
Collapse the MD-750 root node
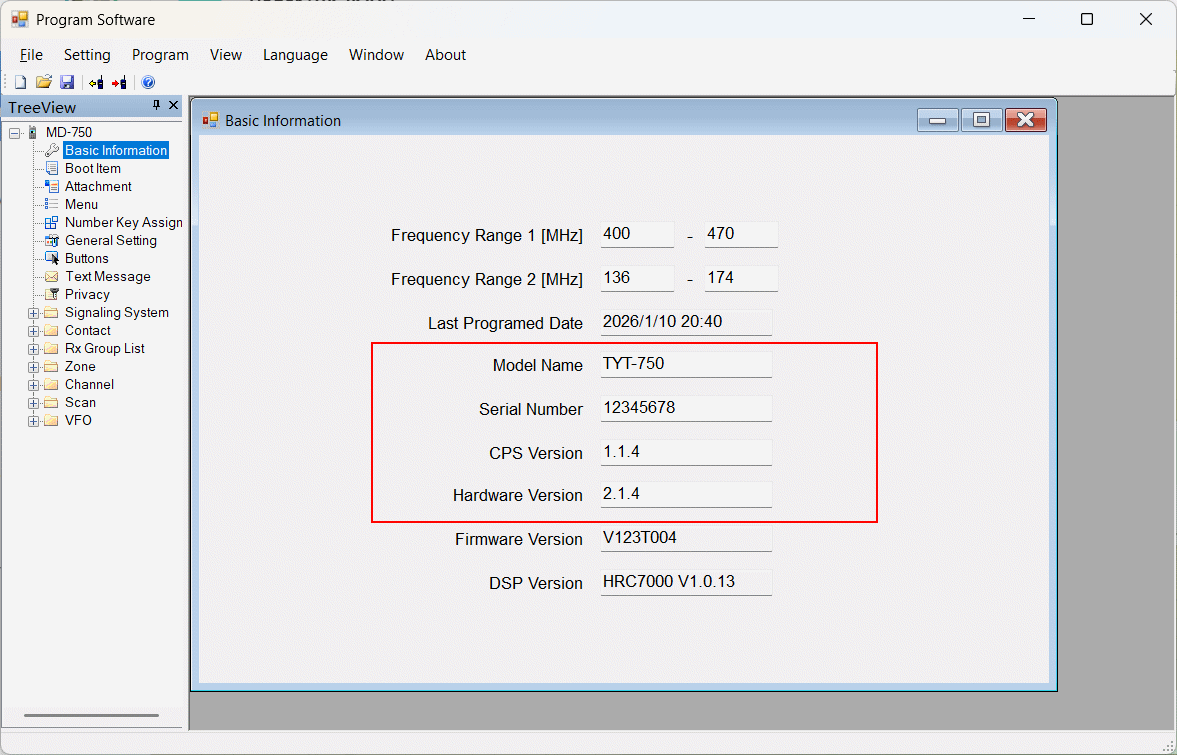pos(15,133)
